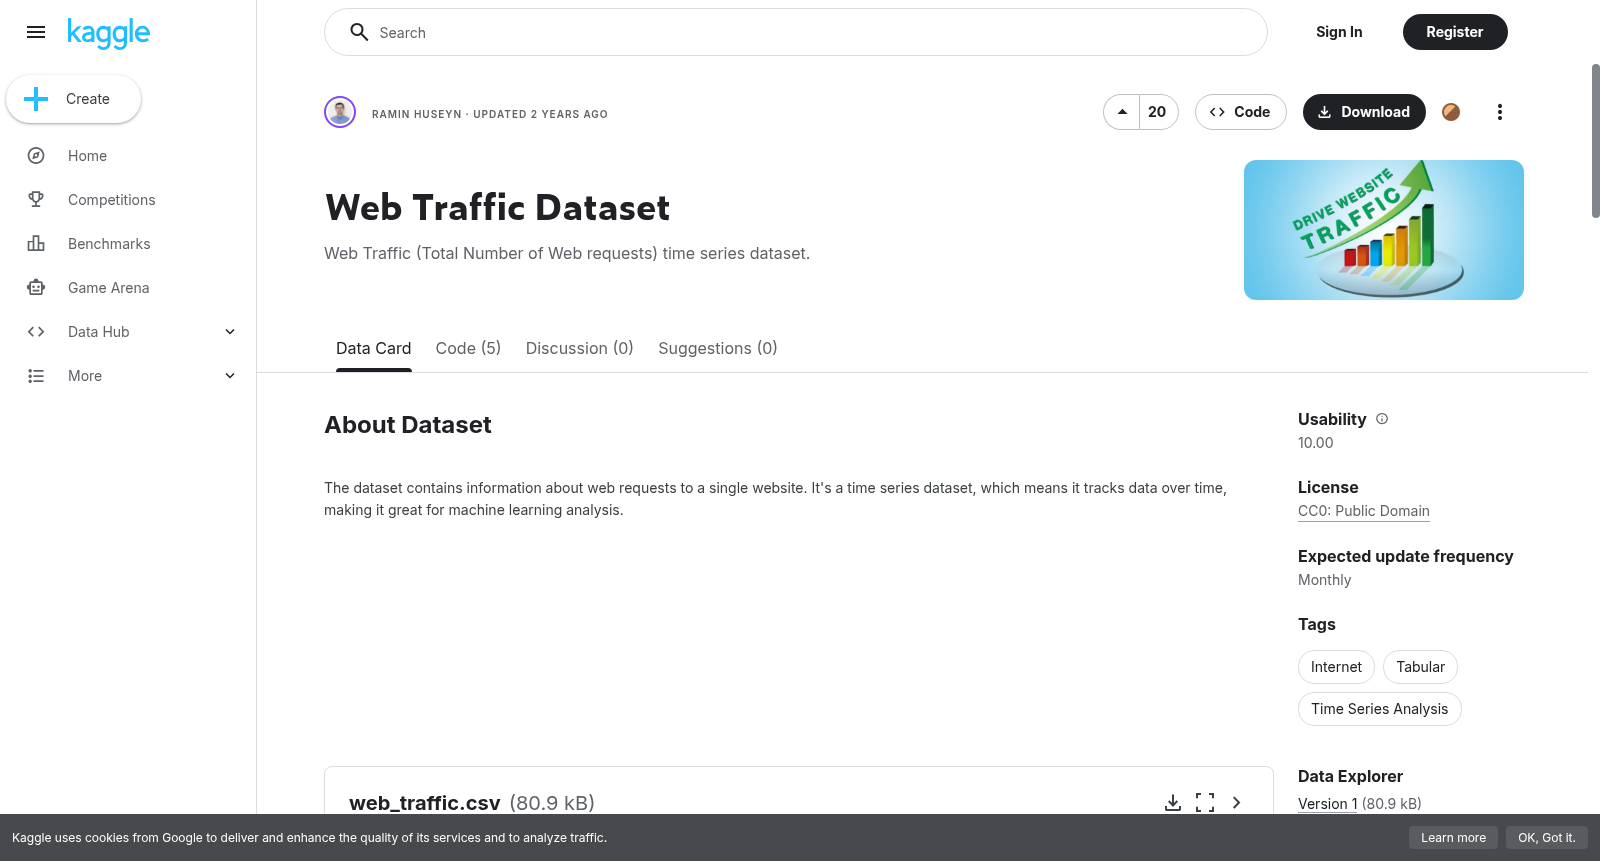Click the dataset cover image thumbnail
The image size is (1600, 861).
click(1384, 230)
